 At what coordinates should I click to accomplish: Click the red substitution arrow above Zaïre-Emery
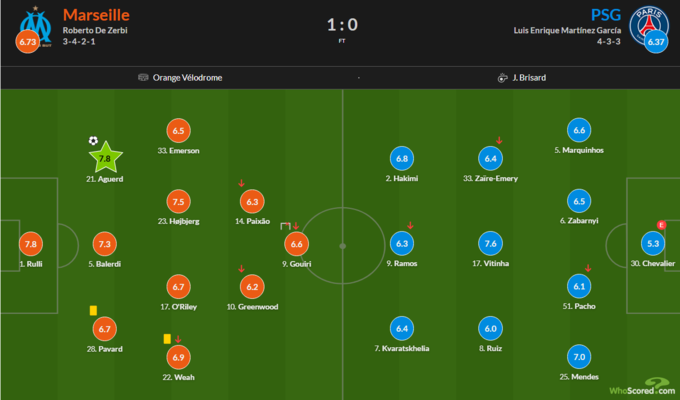point(499,140)
